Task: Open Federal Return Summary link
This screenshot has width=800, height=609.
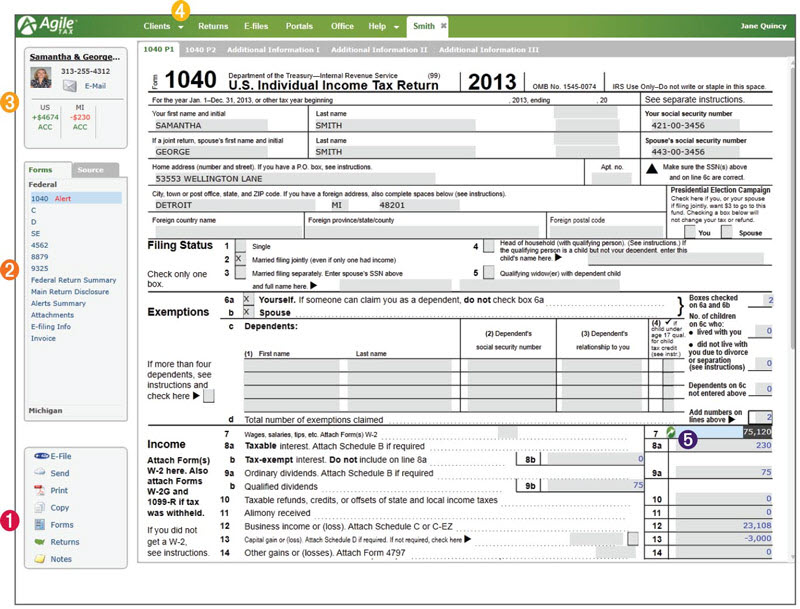Action: coord(73,280)
